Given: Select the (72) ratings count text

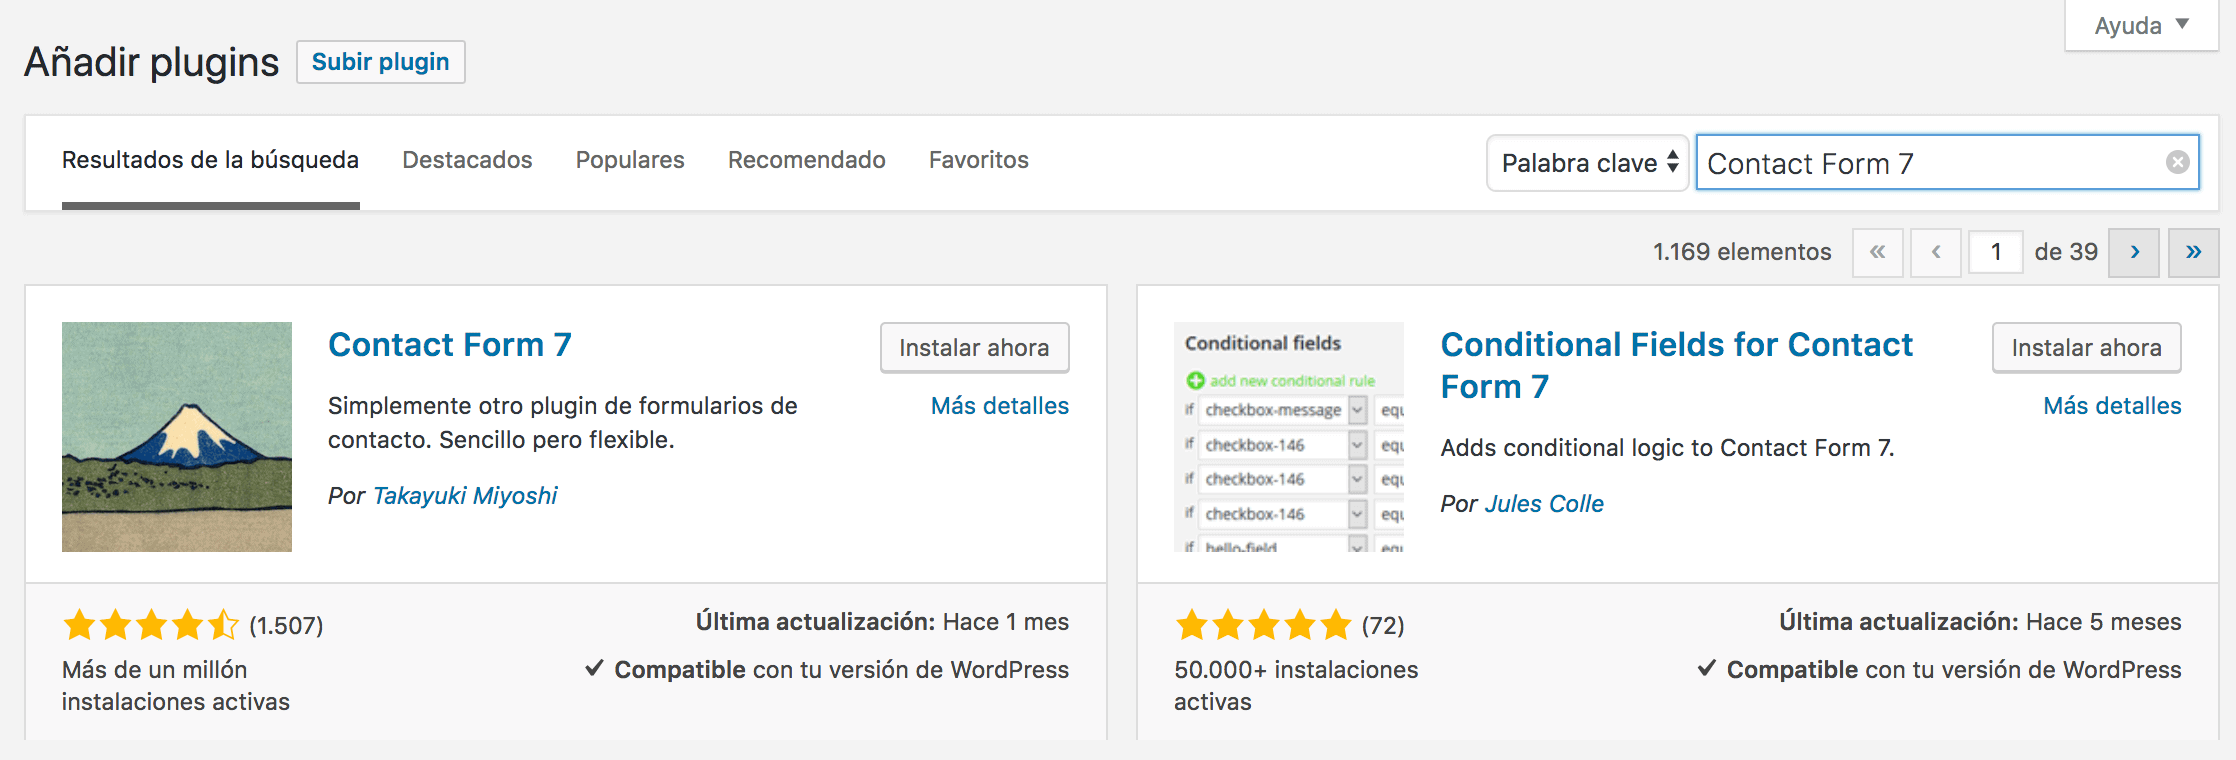Looking at the screenshot, I should point(1383,626).
